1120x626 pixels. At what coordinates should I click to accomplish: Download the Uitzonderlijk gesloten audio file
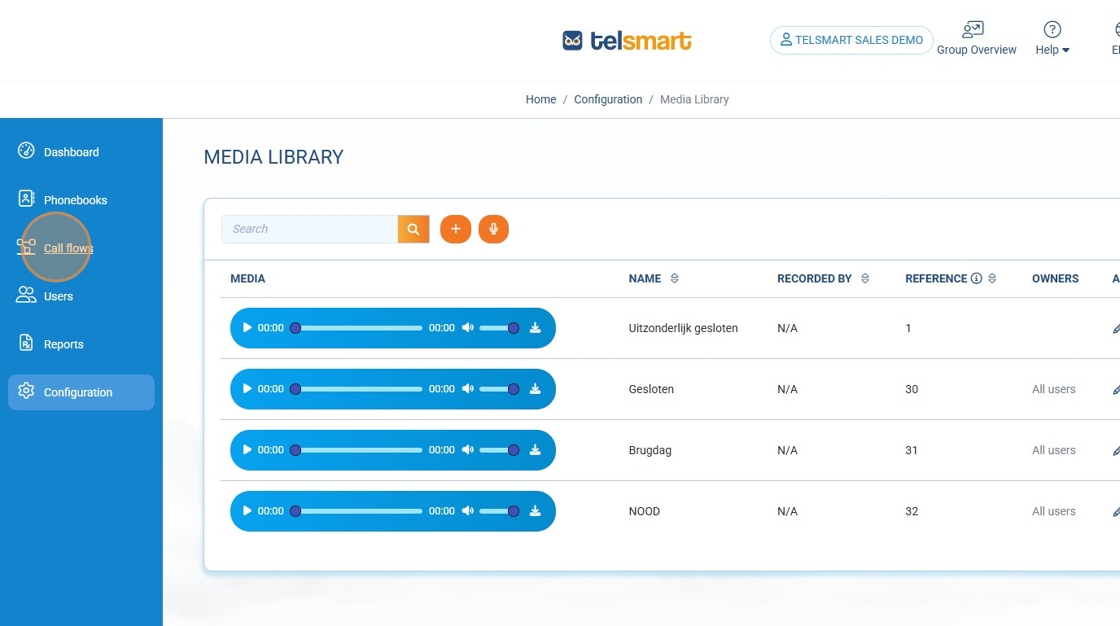535,328
